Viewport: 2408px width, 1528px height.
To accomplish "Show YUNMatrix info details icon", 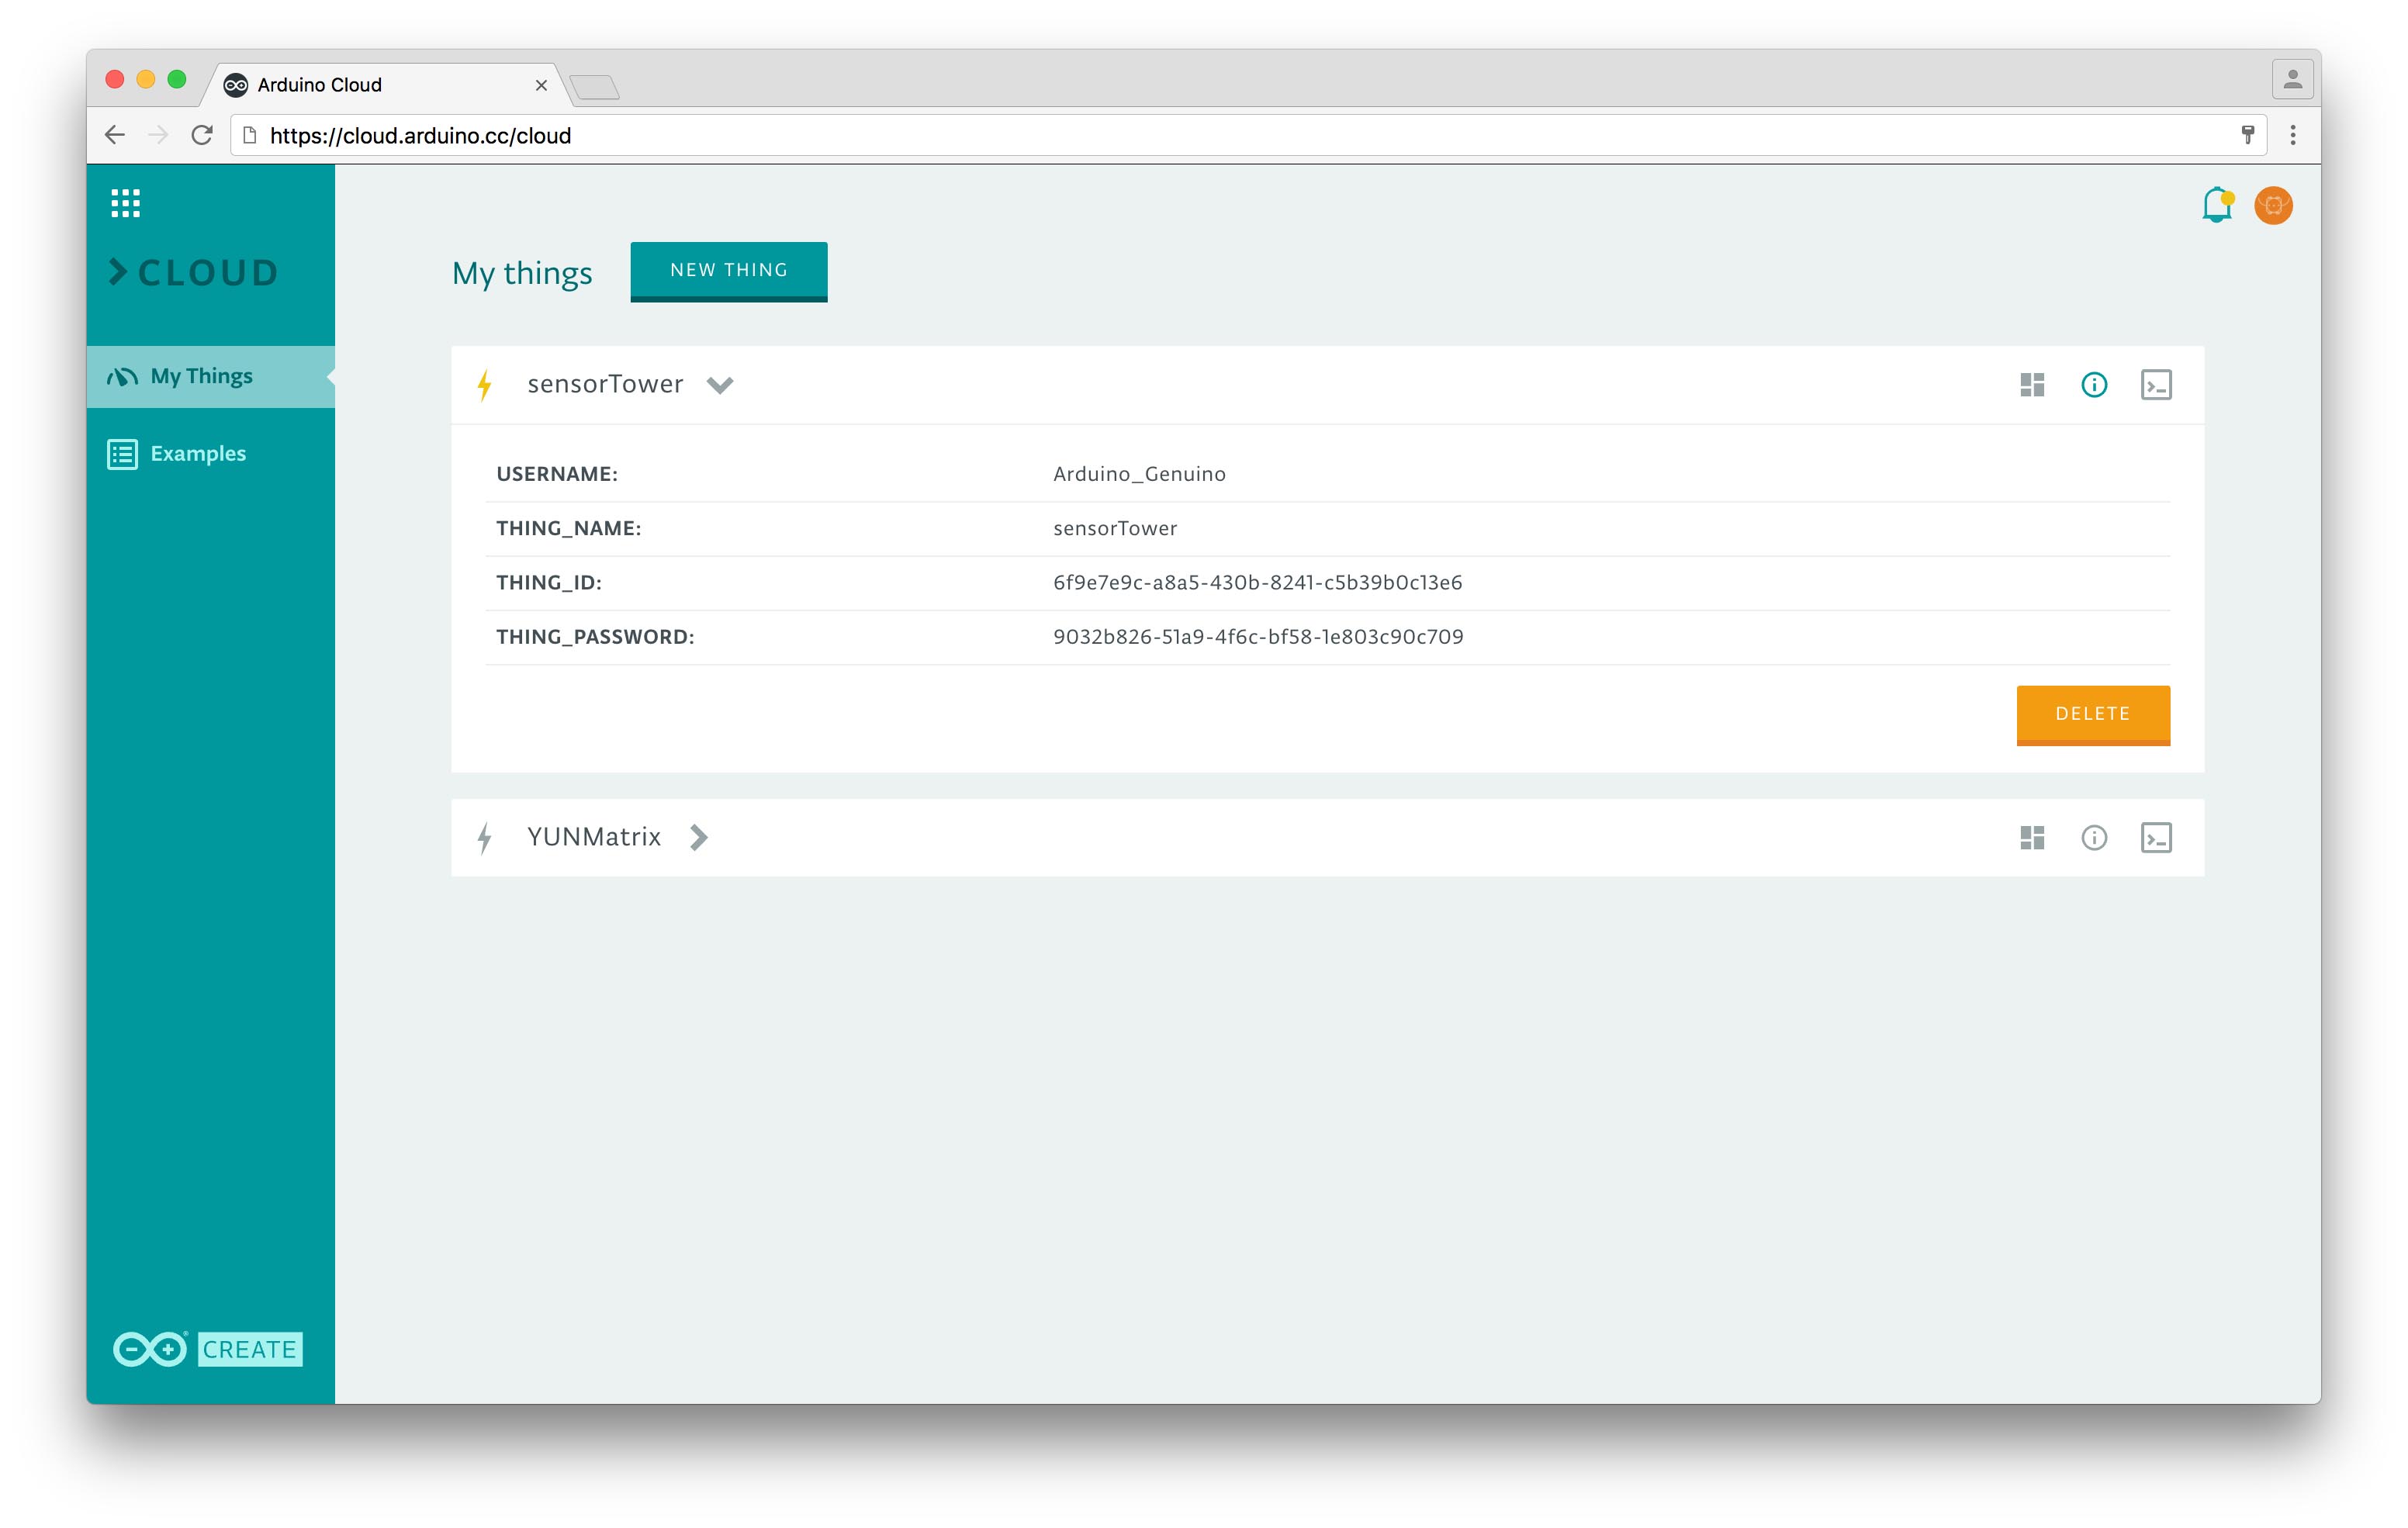I will pyautogui.click(x=2094, y=838).
